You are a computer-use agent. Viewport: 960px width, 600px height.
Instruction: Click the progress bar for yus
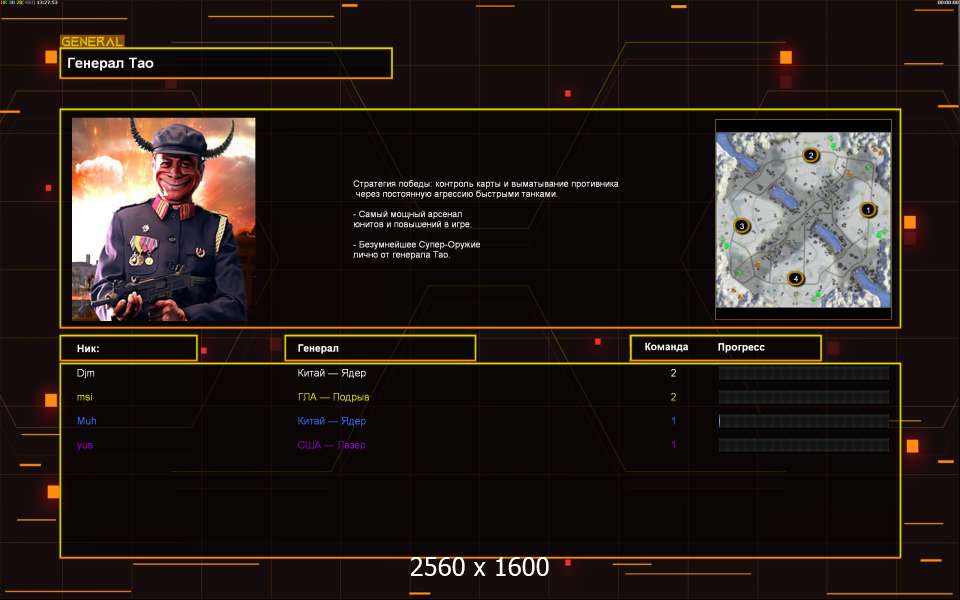(804, 445)
